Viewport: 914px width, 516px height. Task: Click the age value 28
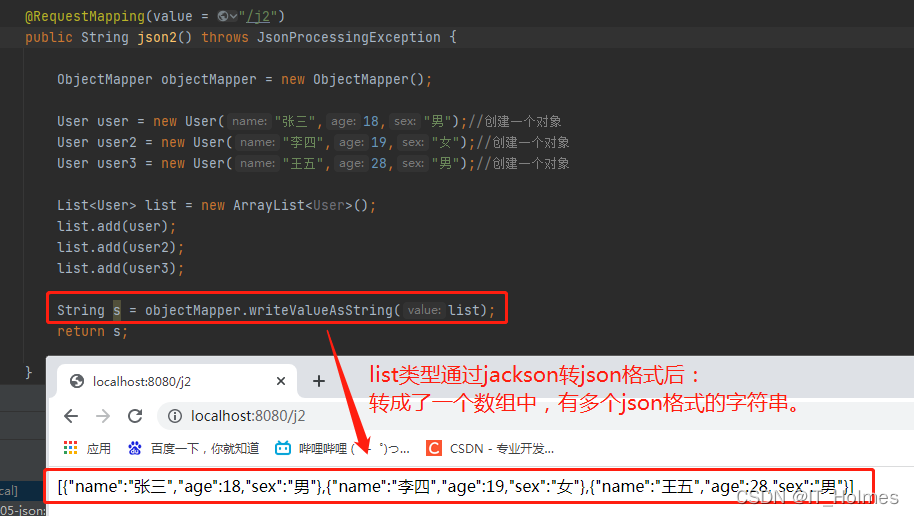pyautogui.click(x=379, y=163)
